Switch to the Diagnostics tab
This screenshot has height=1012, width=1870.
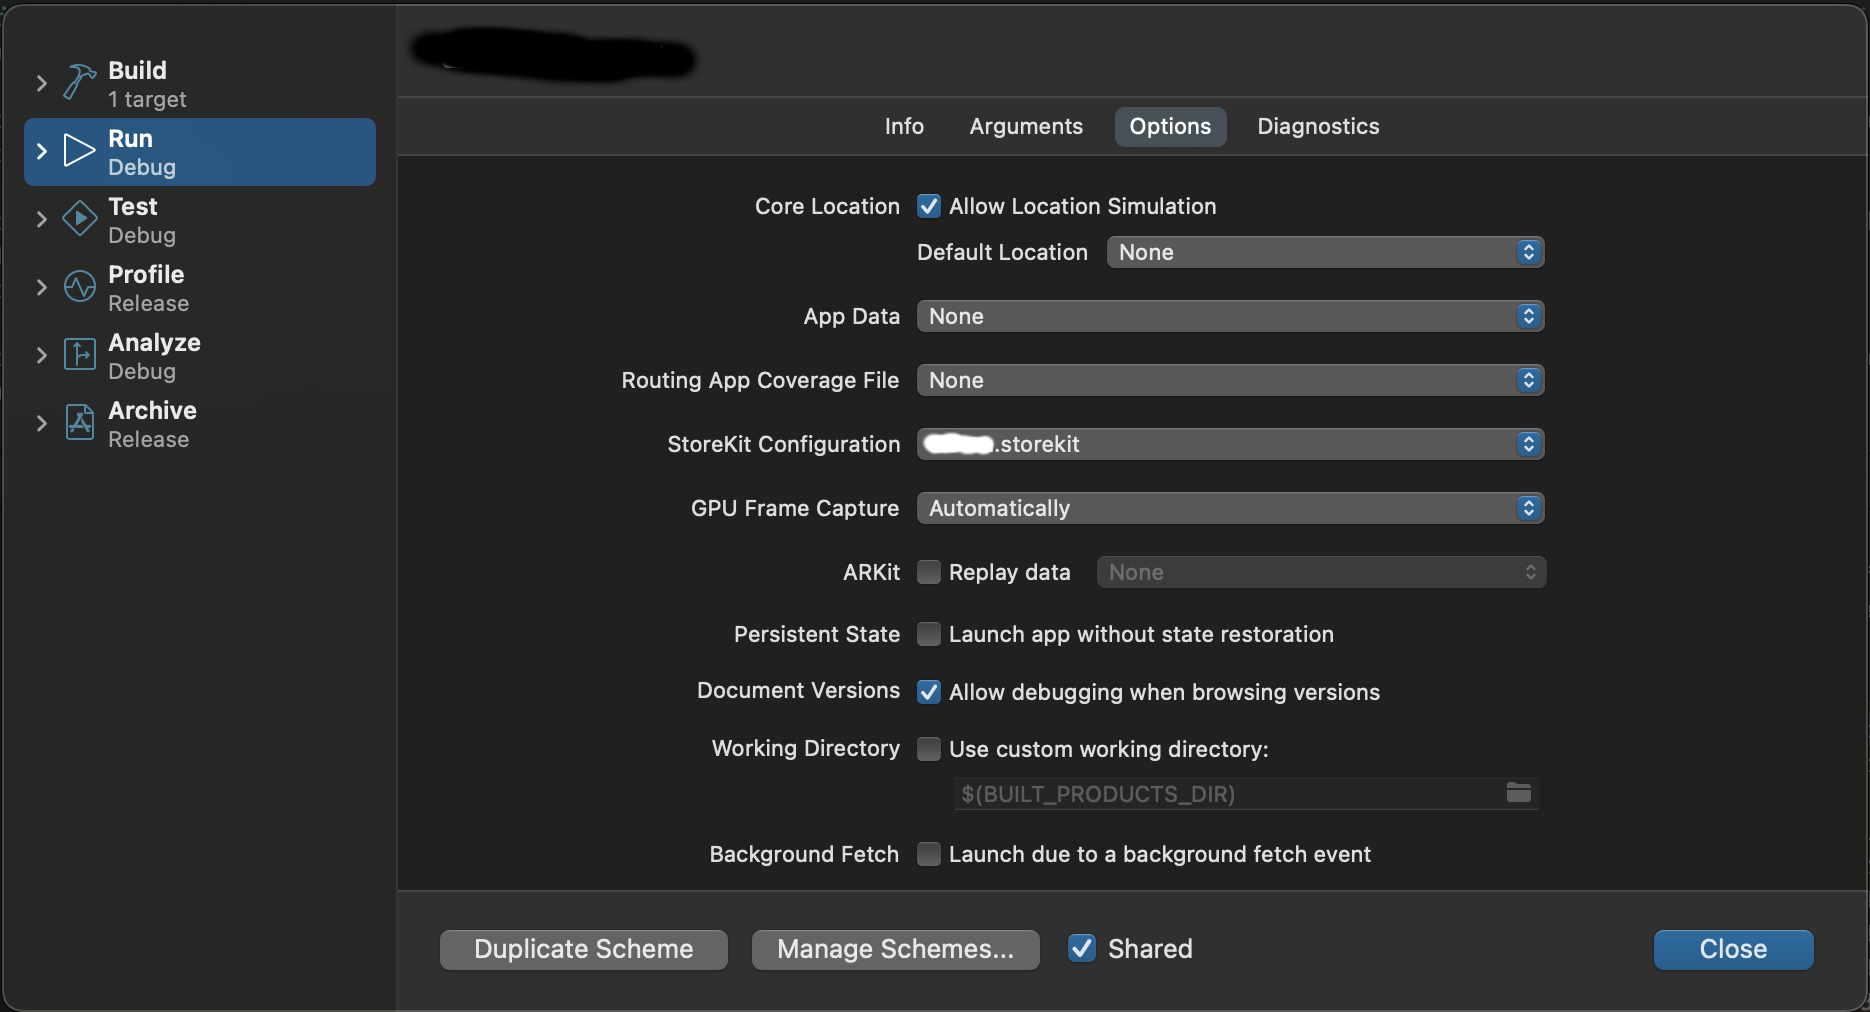point(1317,126)
